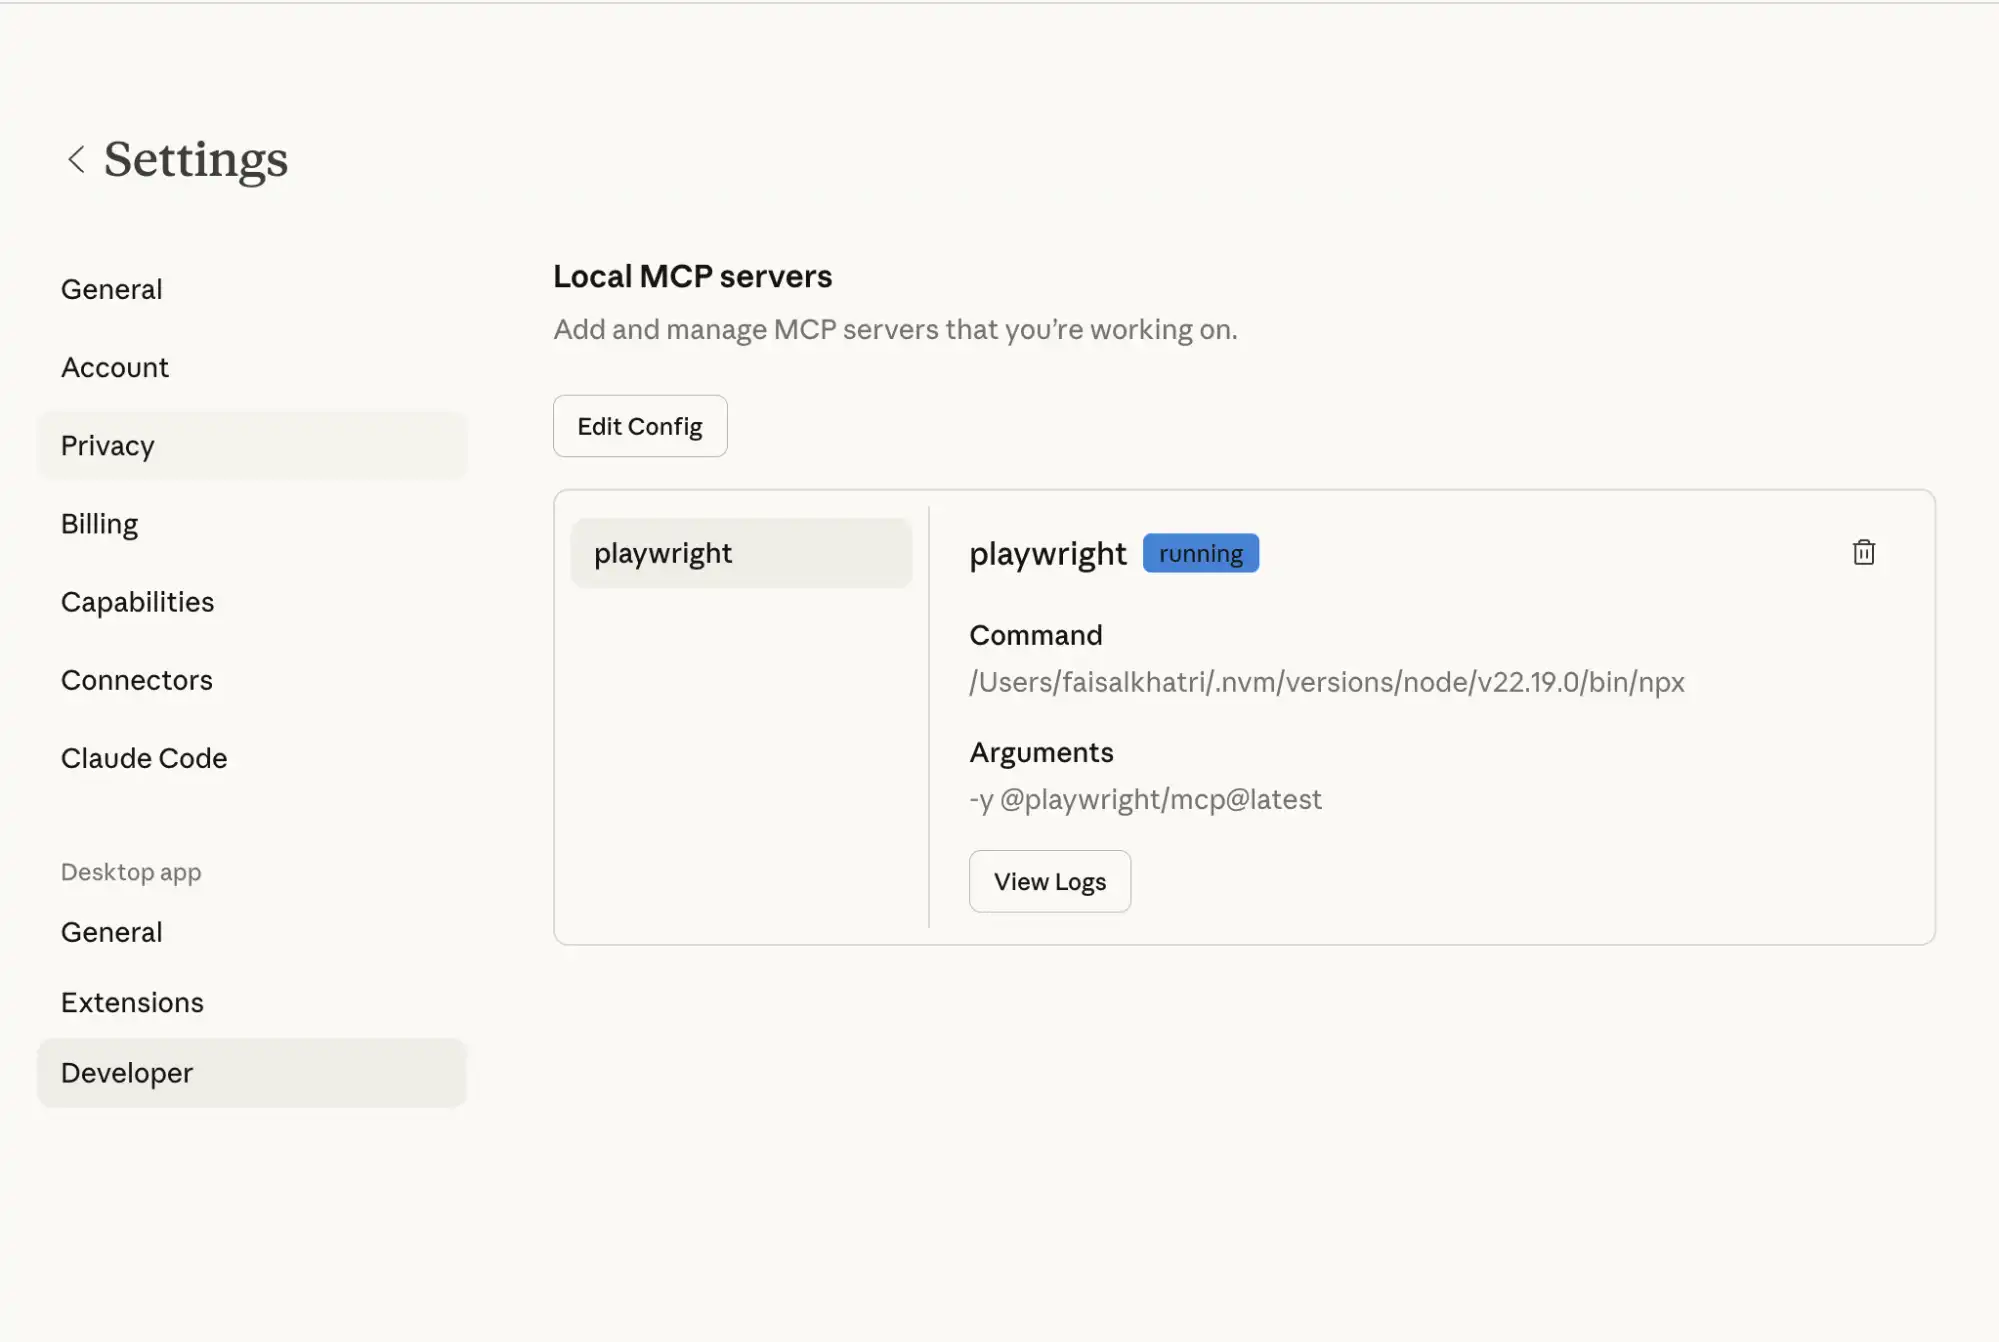This screenshot has height=1343, width=1999.
Task: Click the Command path text
Action: tap(1325, 682)
